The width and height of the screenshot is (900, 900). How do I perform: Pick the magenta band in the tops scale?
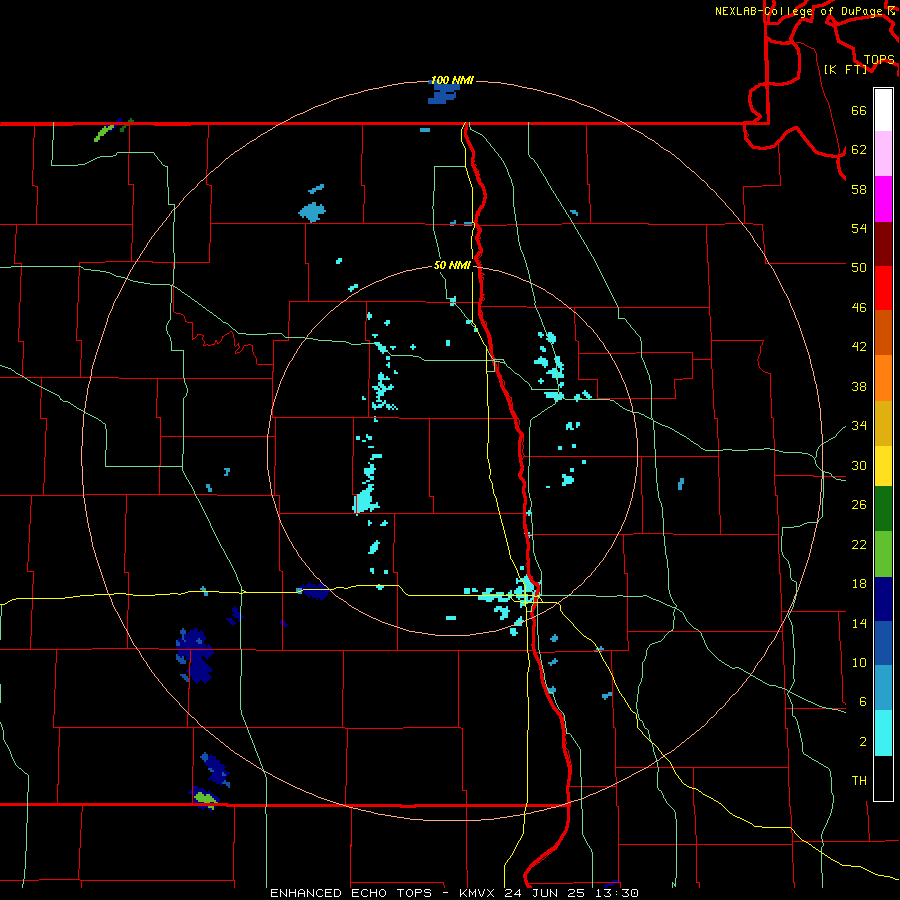[883, 199]
